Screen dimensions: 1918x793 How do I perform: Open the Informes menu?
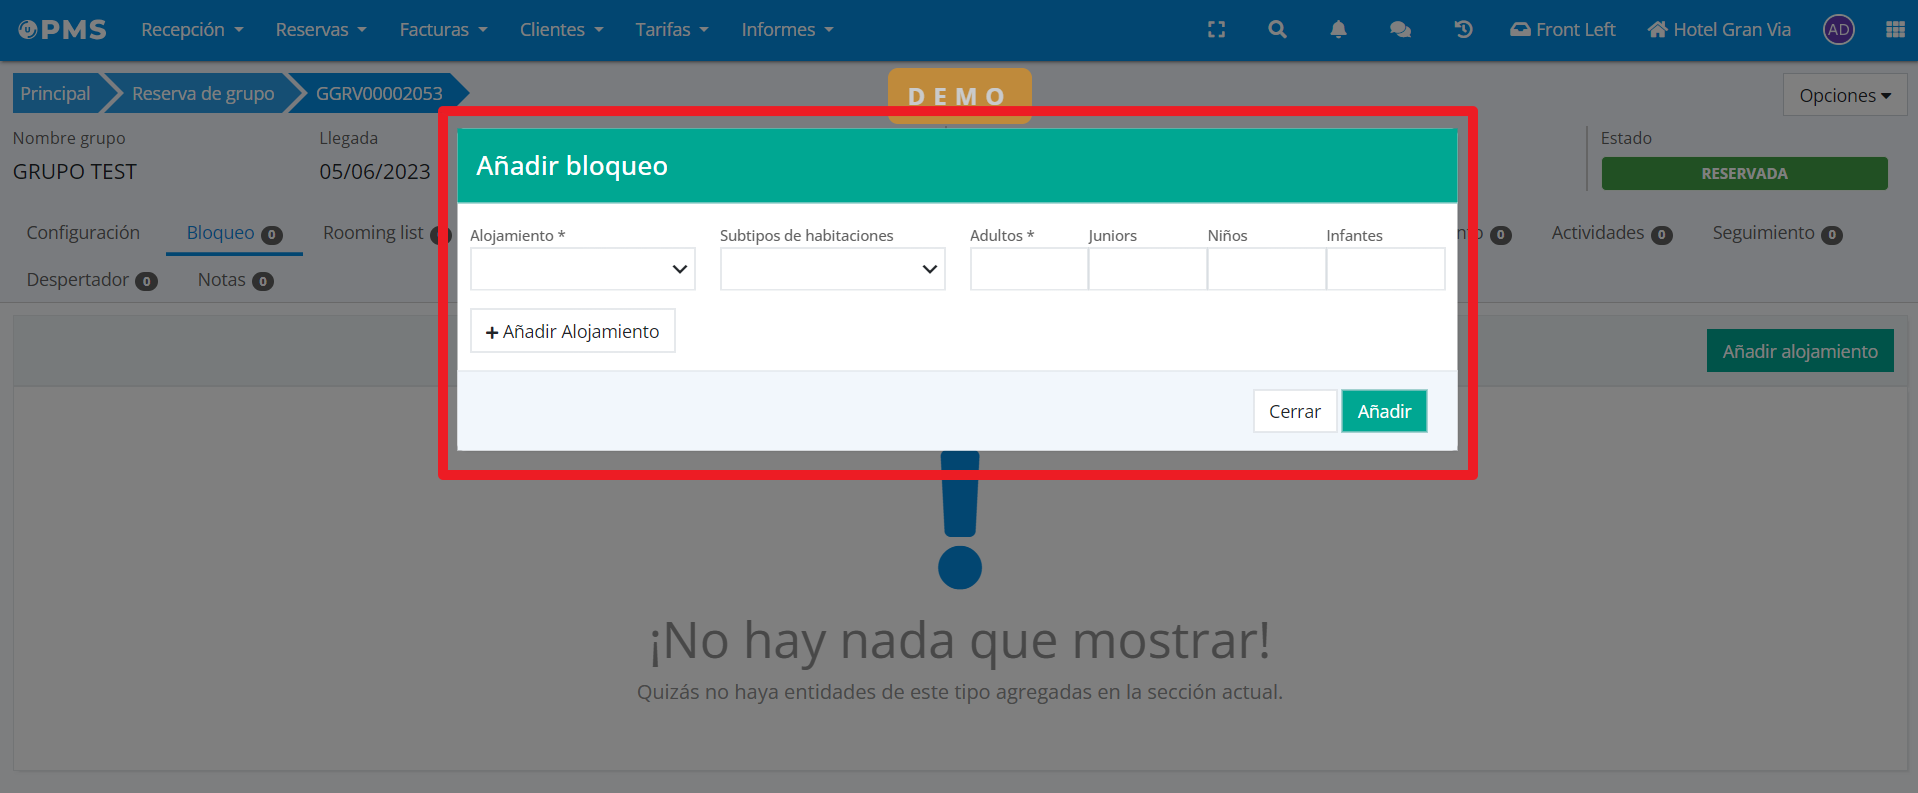(x=786, y=30)
